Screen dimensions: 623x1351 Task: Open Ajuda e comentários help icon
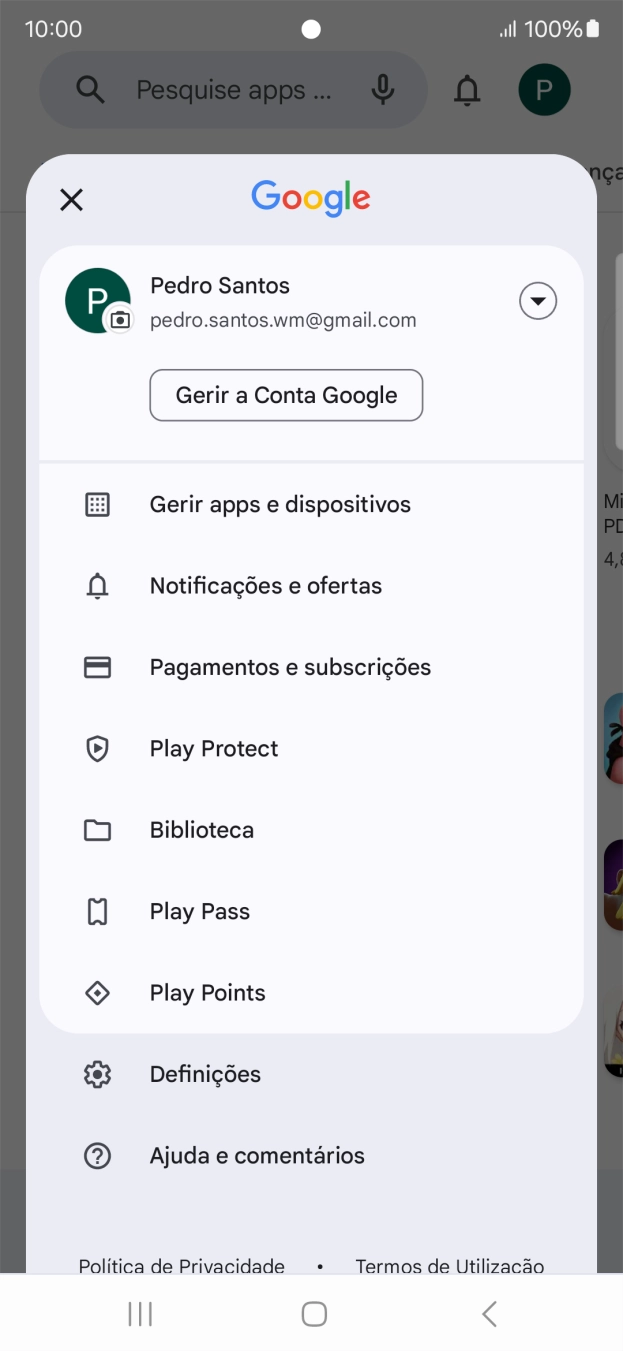(x=97, y=1155)
